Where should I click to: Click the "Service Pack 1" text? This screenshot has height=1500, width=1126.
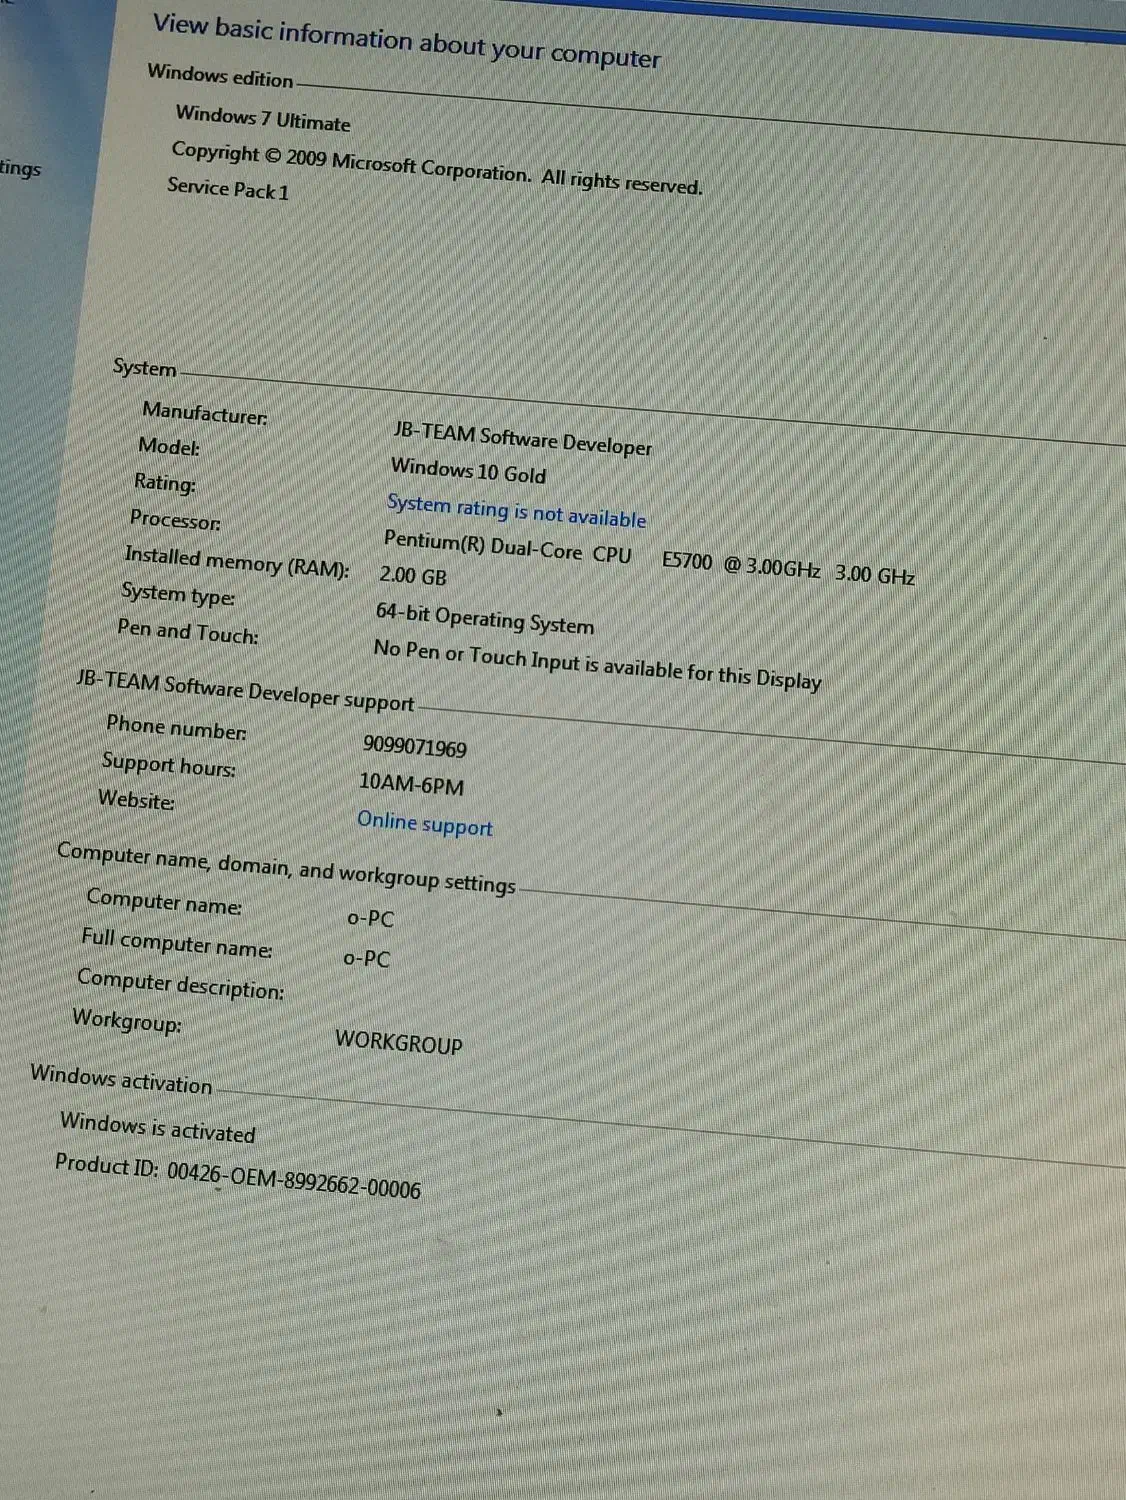[228, 189]
